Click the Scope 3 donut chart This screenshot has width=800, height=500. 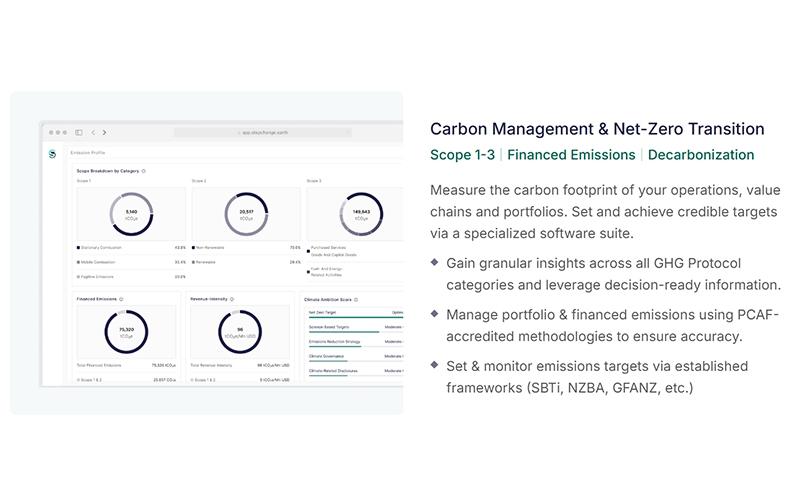coord(361,214)
